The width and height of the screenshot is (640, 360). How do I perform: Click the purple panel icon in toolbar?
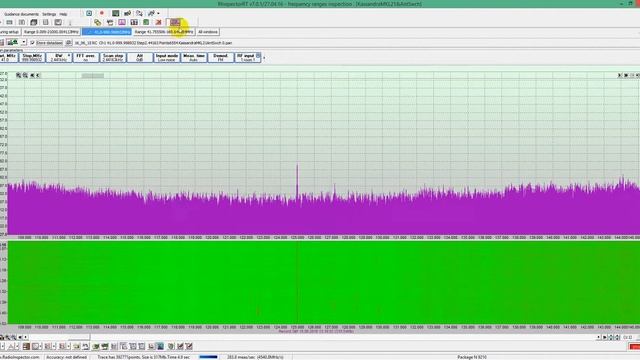pyautogui.click(x=122, y=22)
